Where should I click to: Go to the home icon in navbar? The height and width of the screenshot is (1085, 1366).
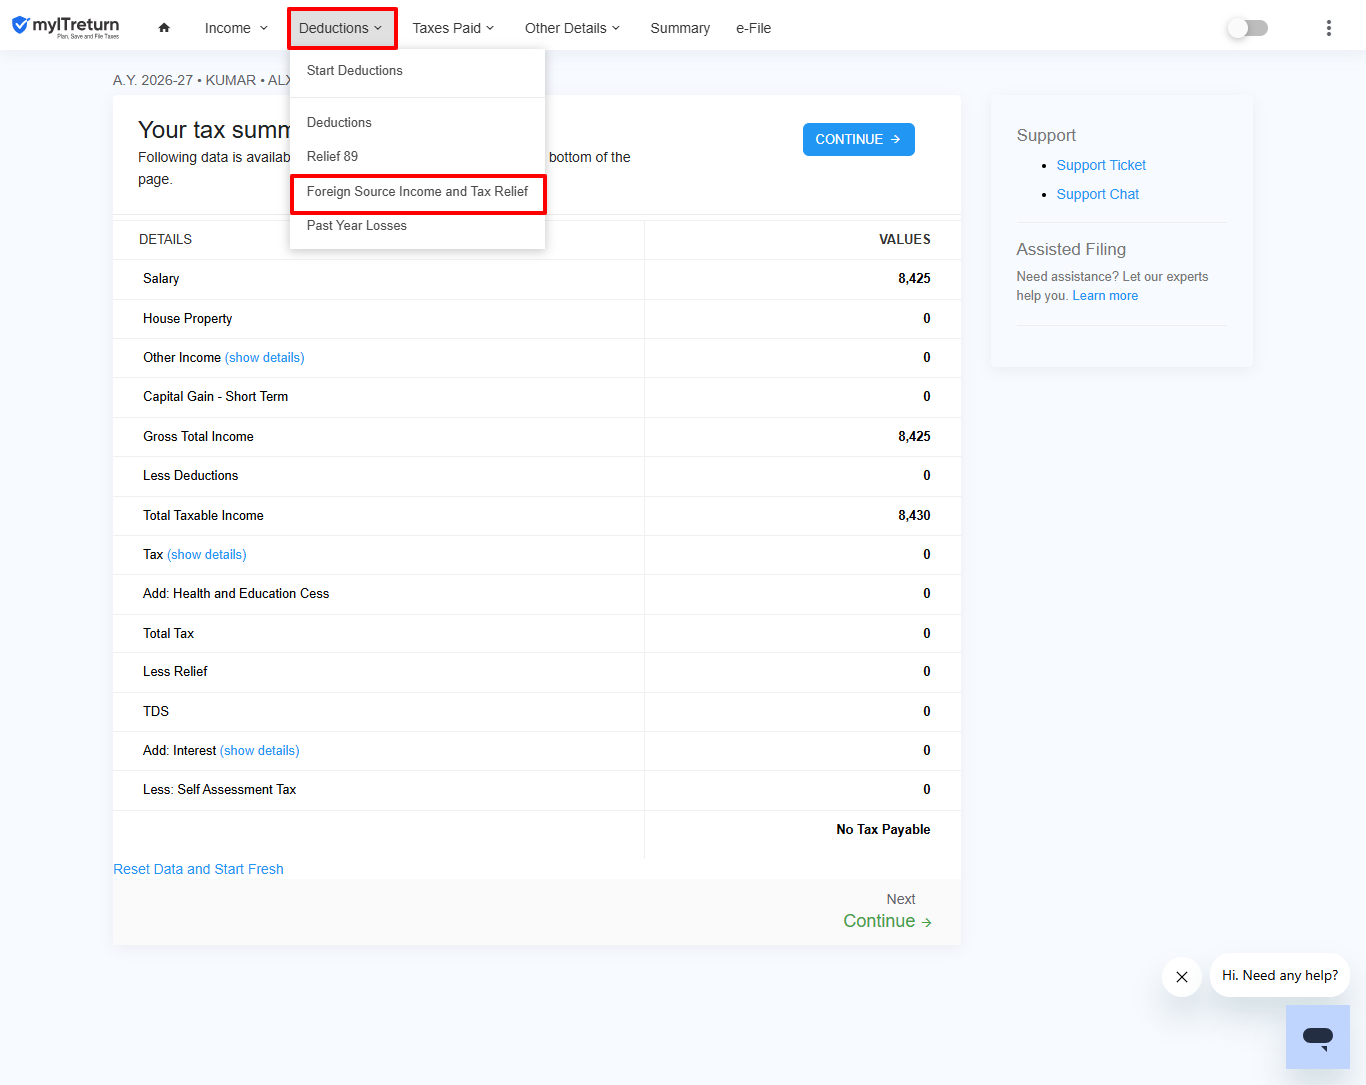point(164,28)
